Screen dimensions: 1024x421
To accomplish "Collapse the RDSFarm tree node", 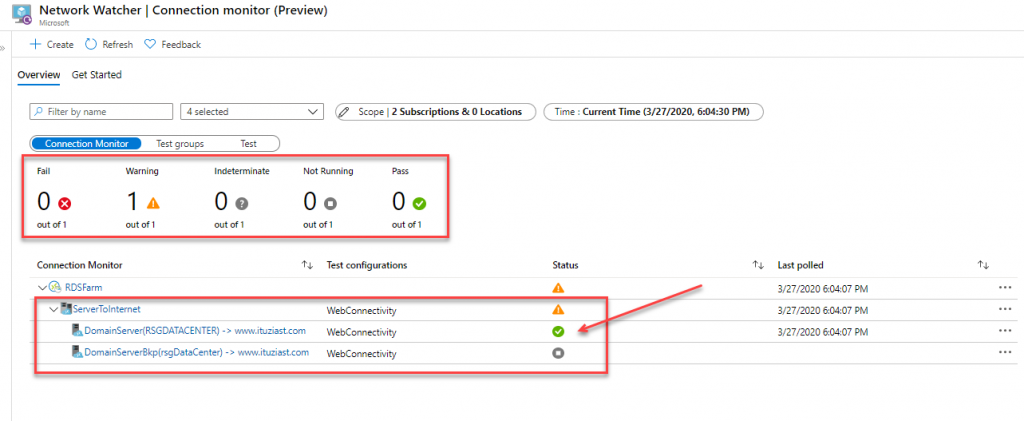I will coord(42,287).
